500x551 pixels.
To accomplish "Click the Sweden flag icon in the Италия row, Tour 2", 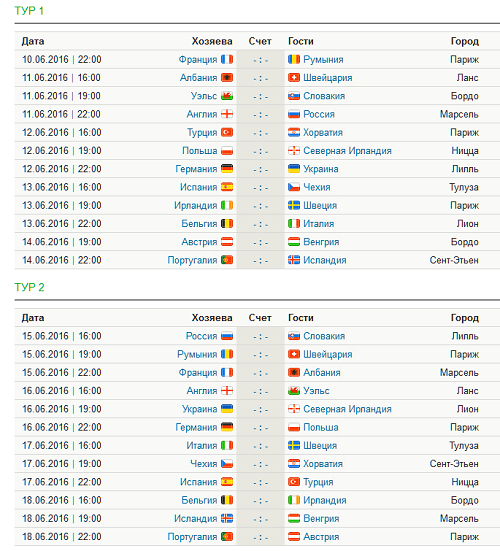I will (294, 446).
